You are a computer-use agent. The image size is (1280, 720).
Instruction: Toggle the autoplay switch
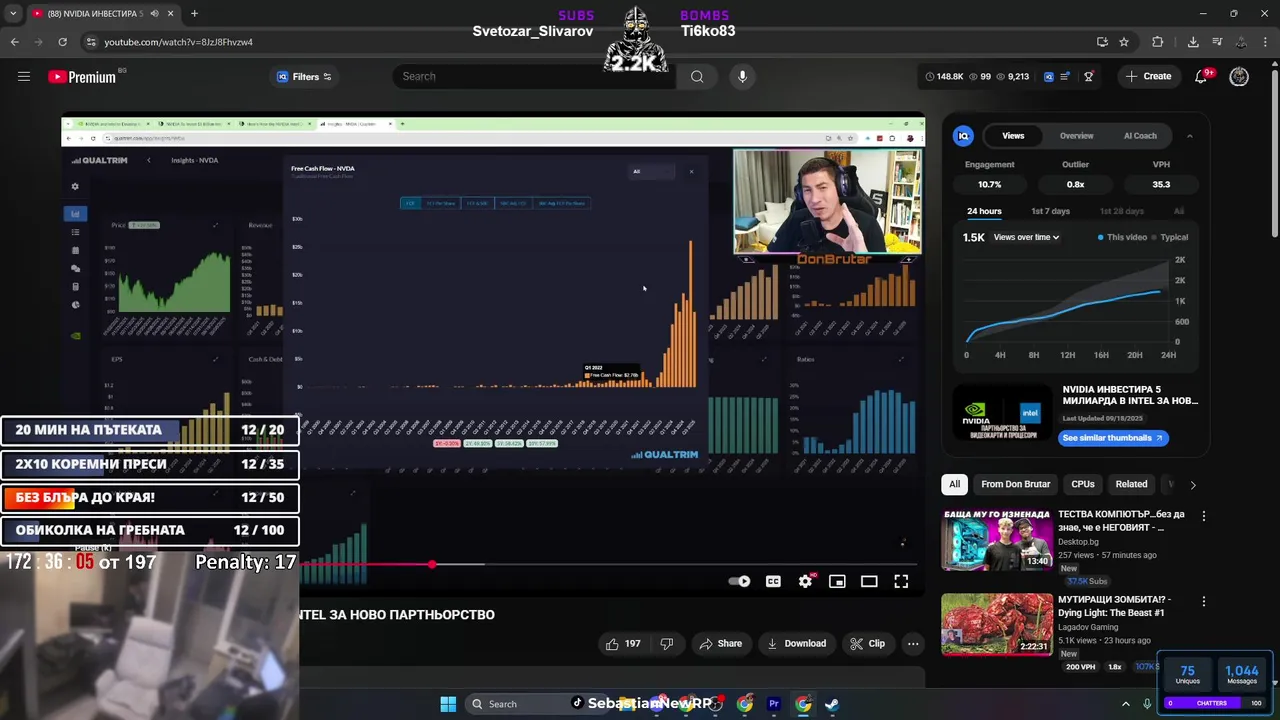pyautogui.click(x=739, y=581)
